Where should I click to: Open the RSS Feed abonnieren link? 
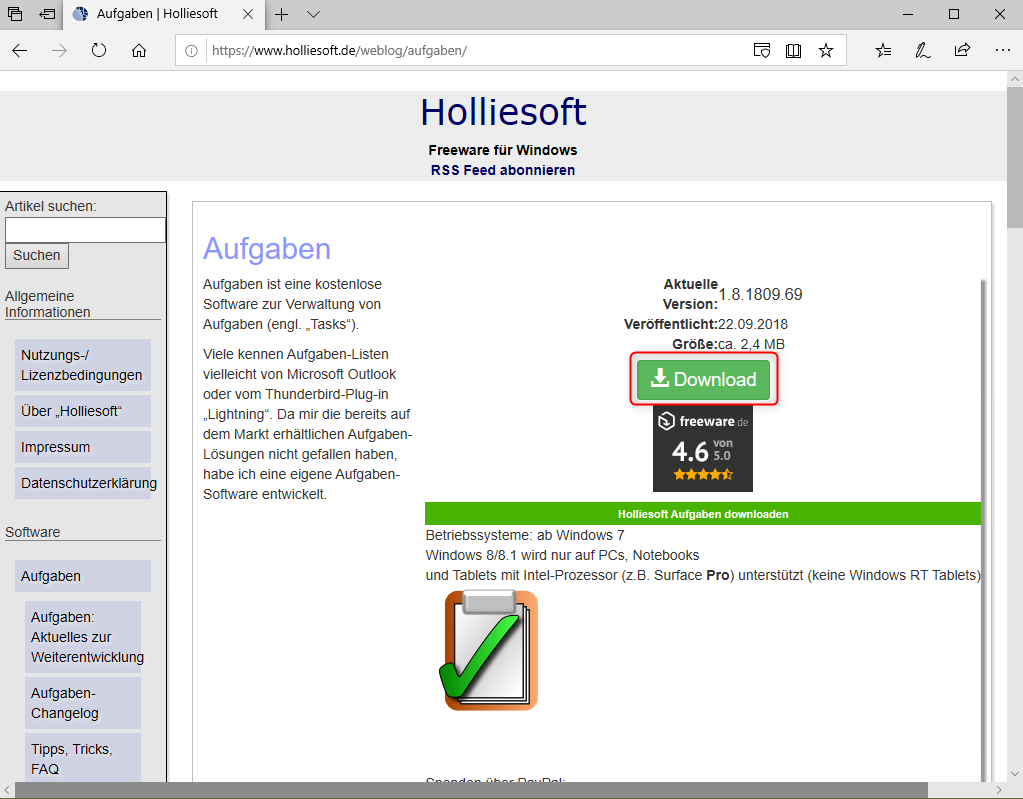click(x=502, y=170)
